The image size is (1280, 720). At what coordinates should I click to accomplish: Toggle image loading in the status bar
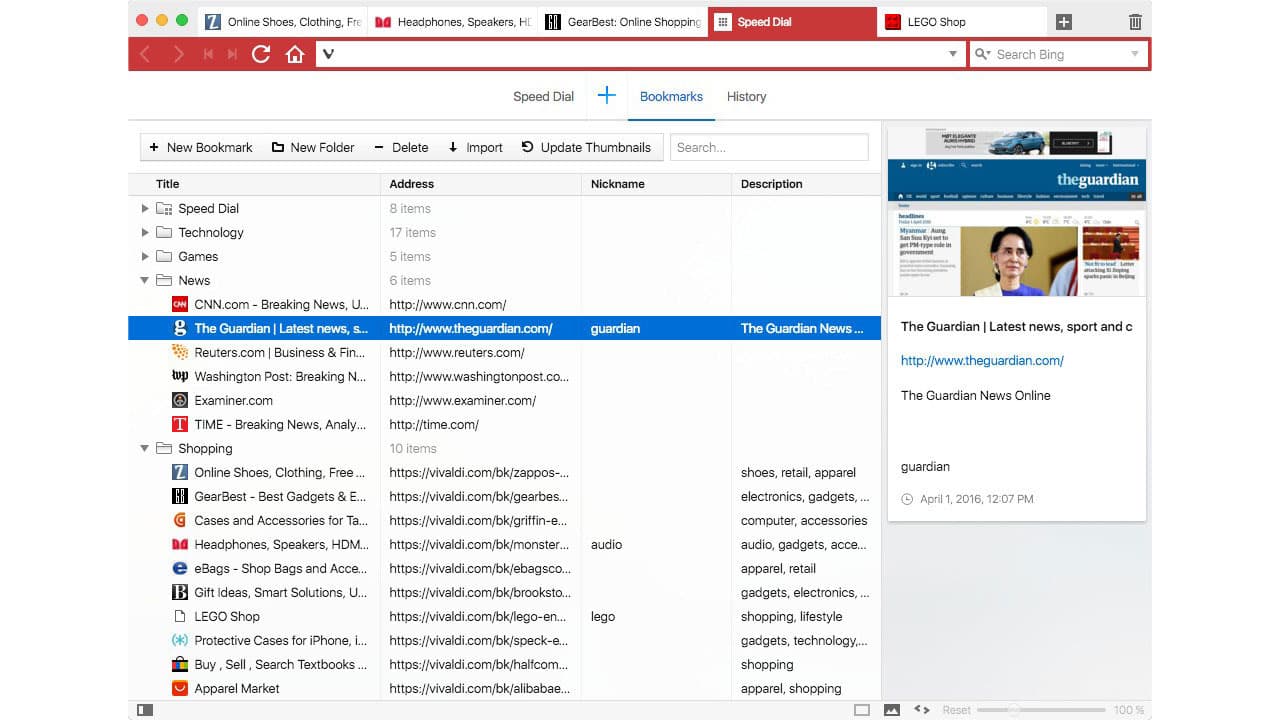coord(891,709)
